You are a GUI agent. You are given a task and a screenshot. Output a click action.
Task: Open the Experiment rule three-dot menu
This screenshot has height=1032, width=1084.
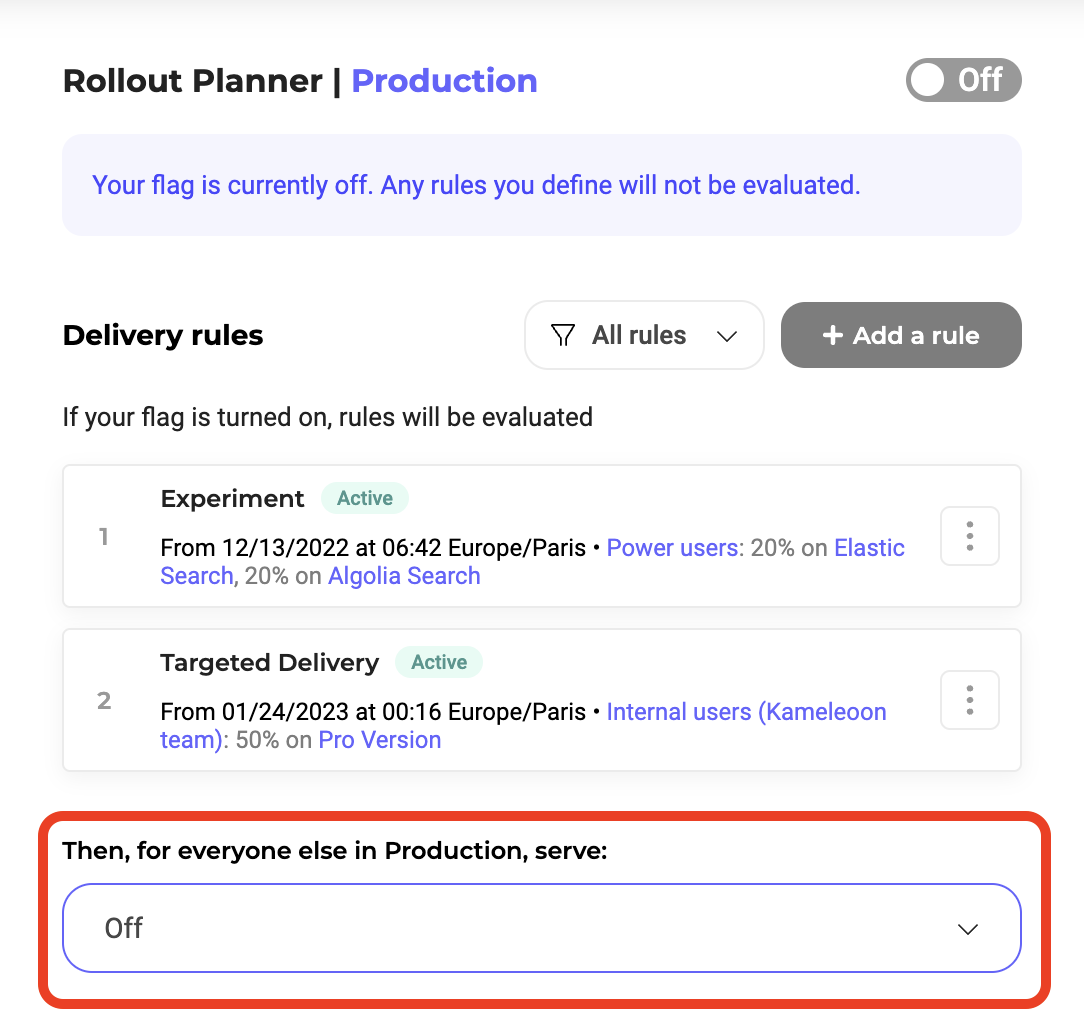pyautogui.click(x=969, y=536)
